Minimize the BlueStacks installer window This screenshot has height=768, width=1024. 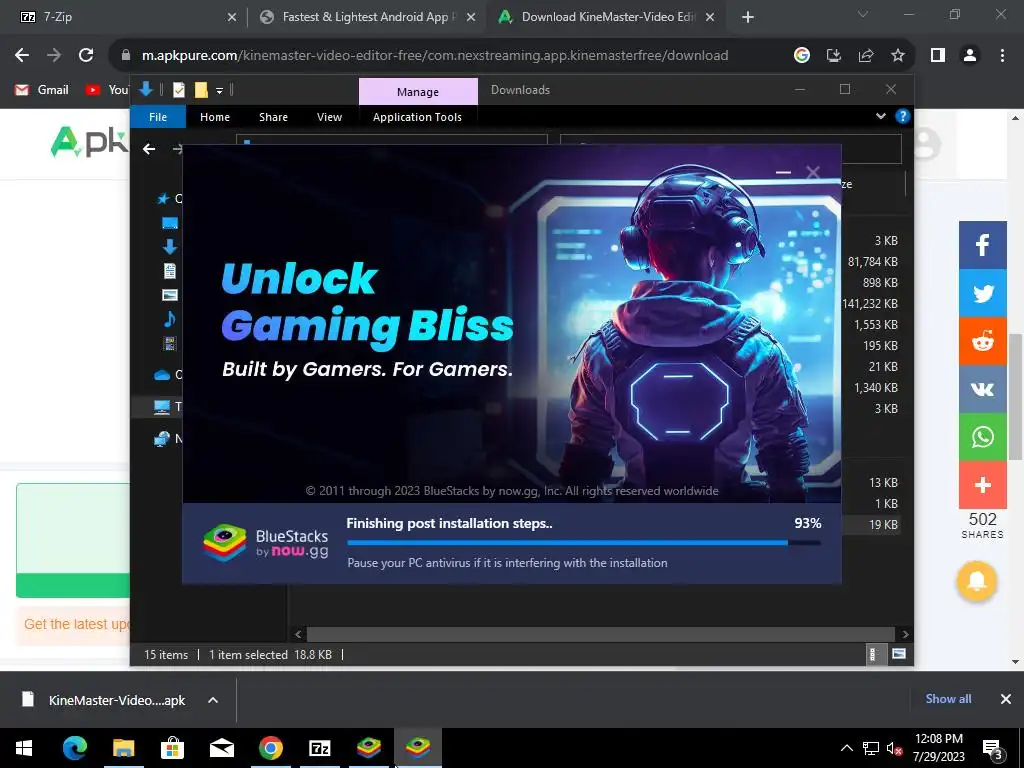[x=784, y=172]
